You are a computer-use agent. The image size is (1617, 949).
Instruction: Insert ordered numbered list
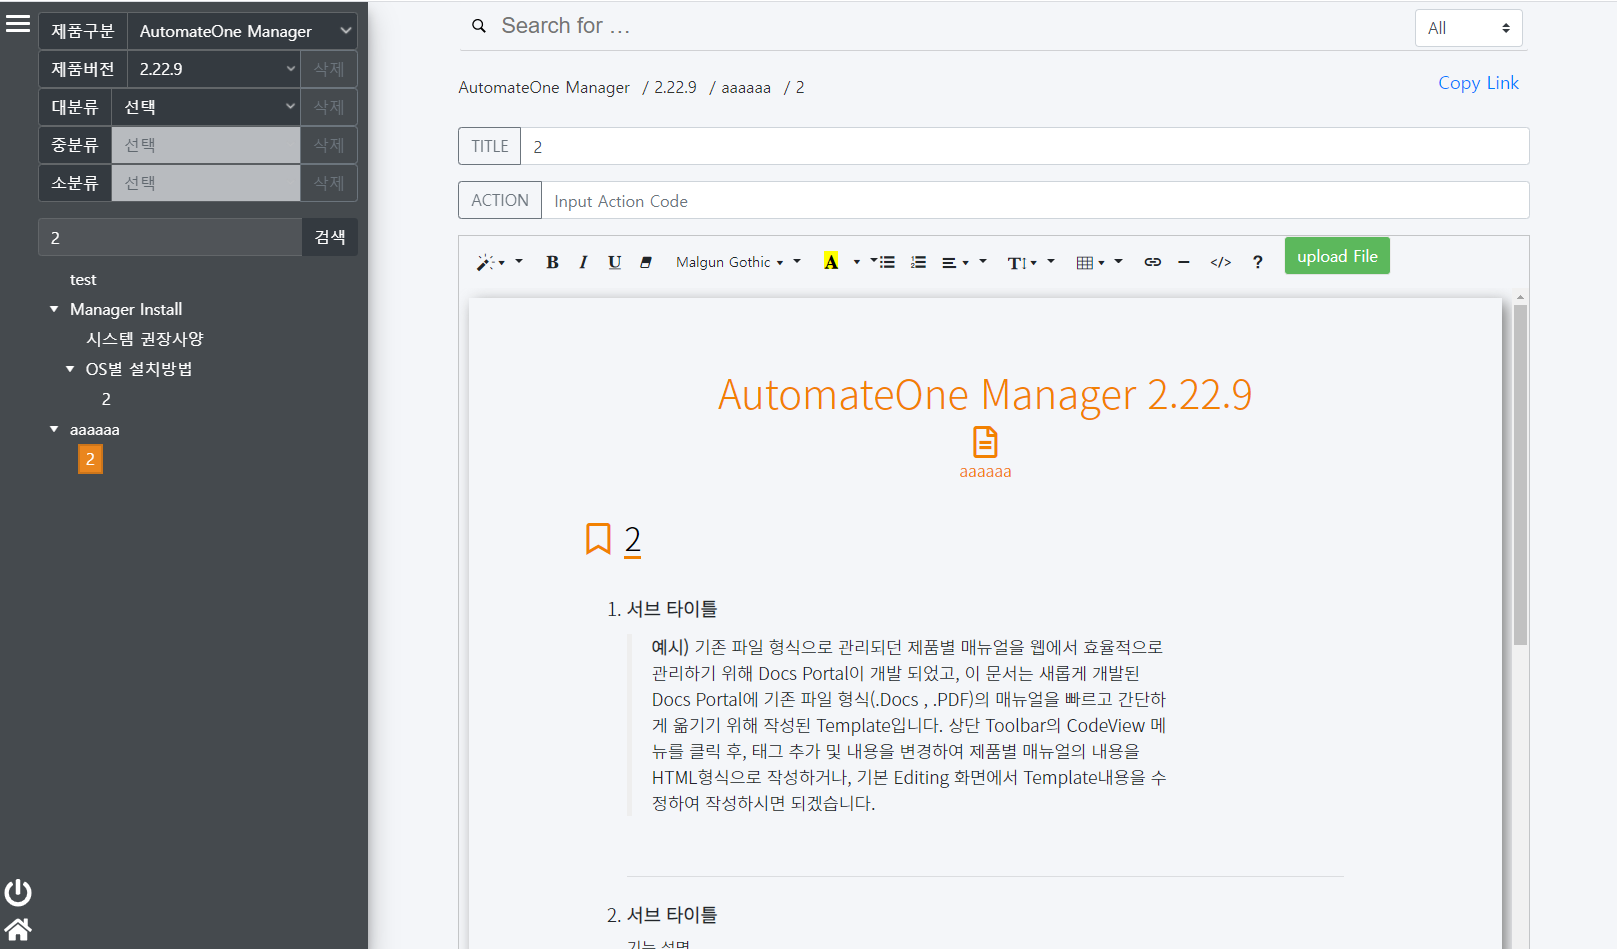[x=918, y=262]
